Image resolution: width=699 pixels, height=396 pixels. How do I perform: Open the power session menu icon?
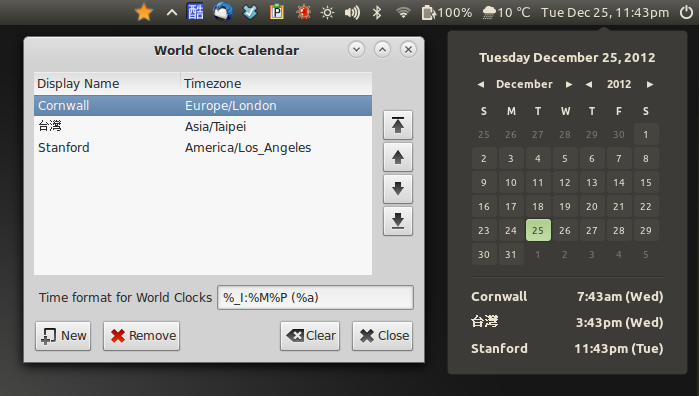coord(687,12)
